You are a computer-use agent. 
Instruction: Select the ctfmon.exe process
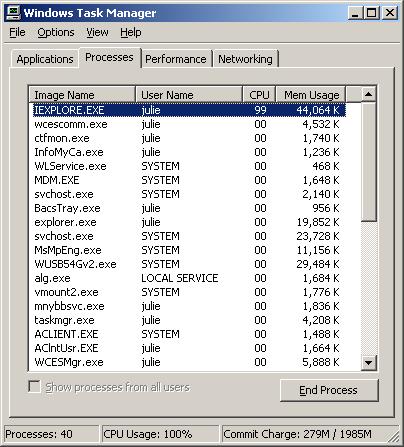tap(189, 138)
